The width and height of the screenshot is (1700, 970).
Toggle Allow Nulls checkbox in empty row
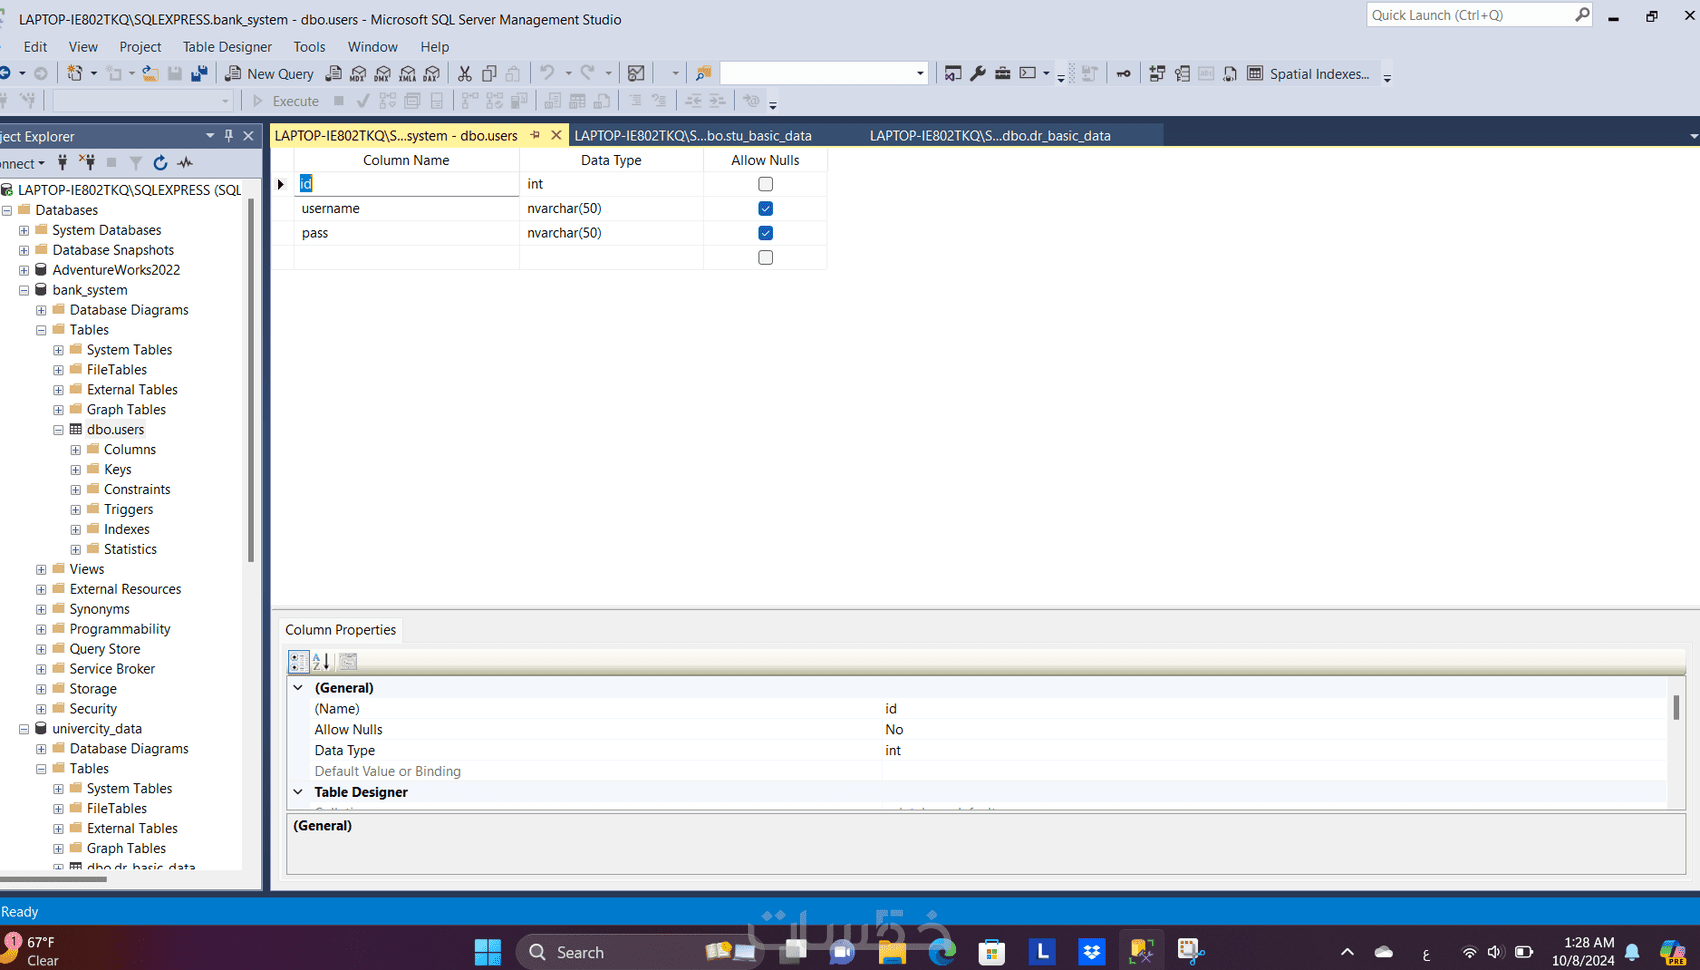click(x=765, y=257)
